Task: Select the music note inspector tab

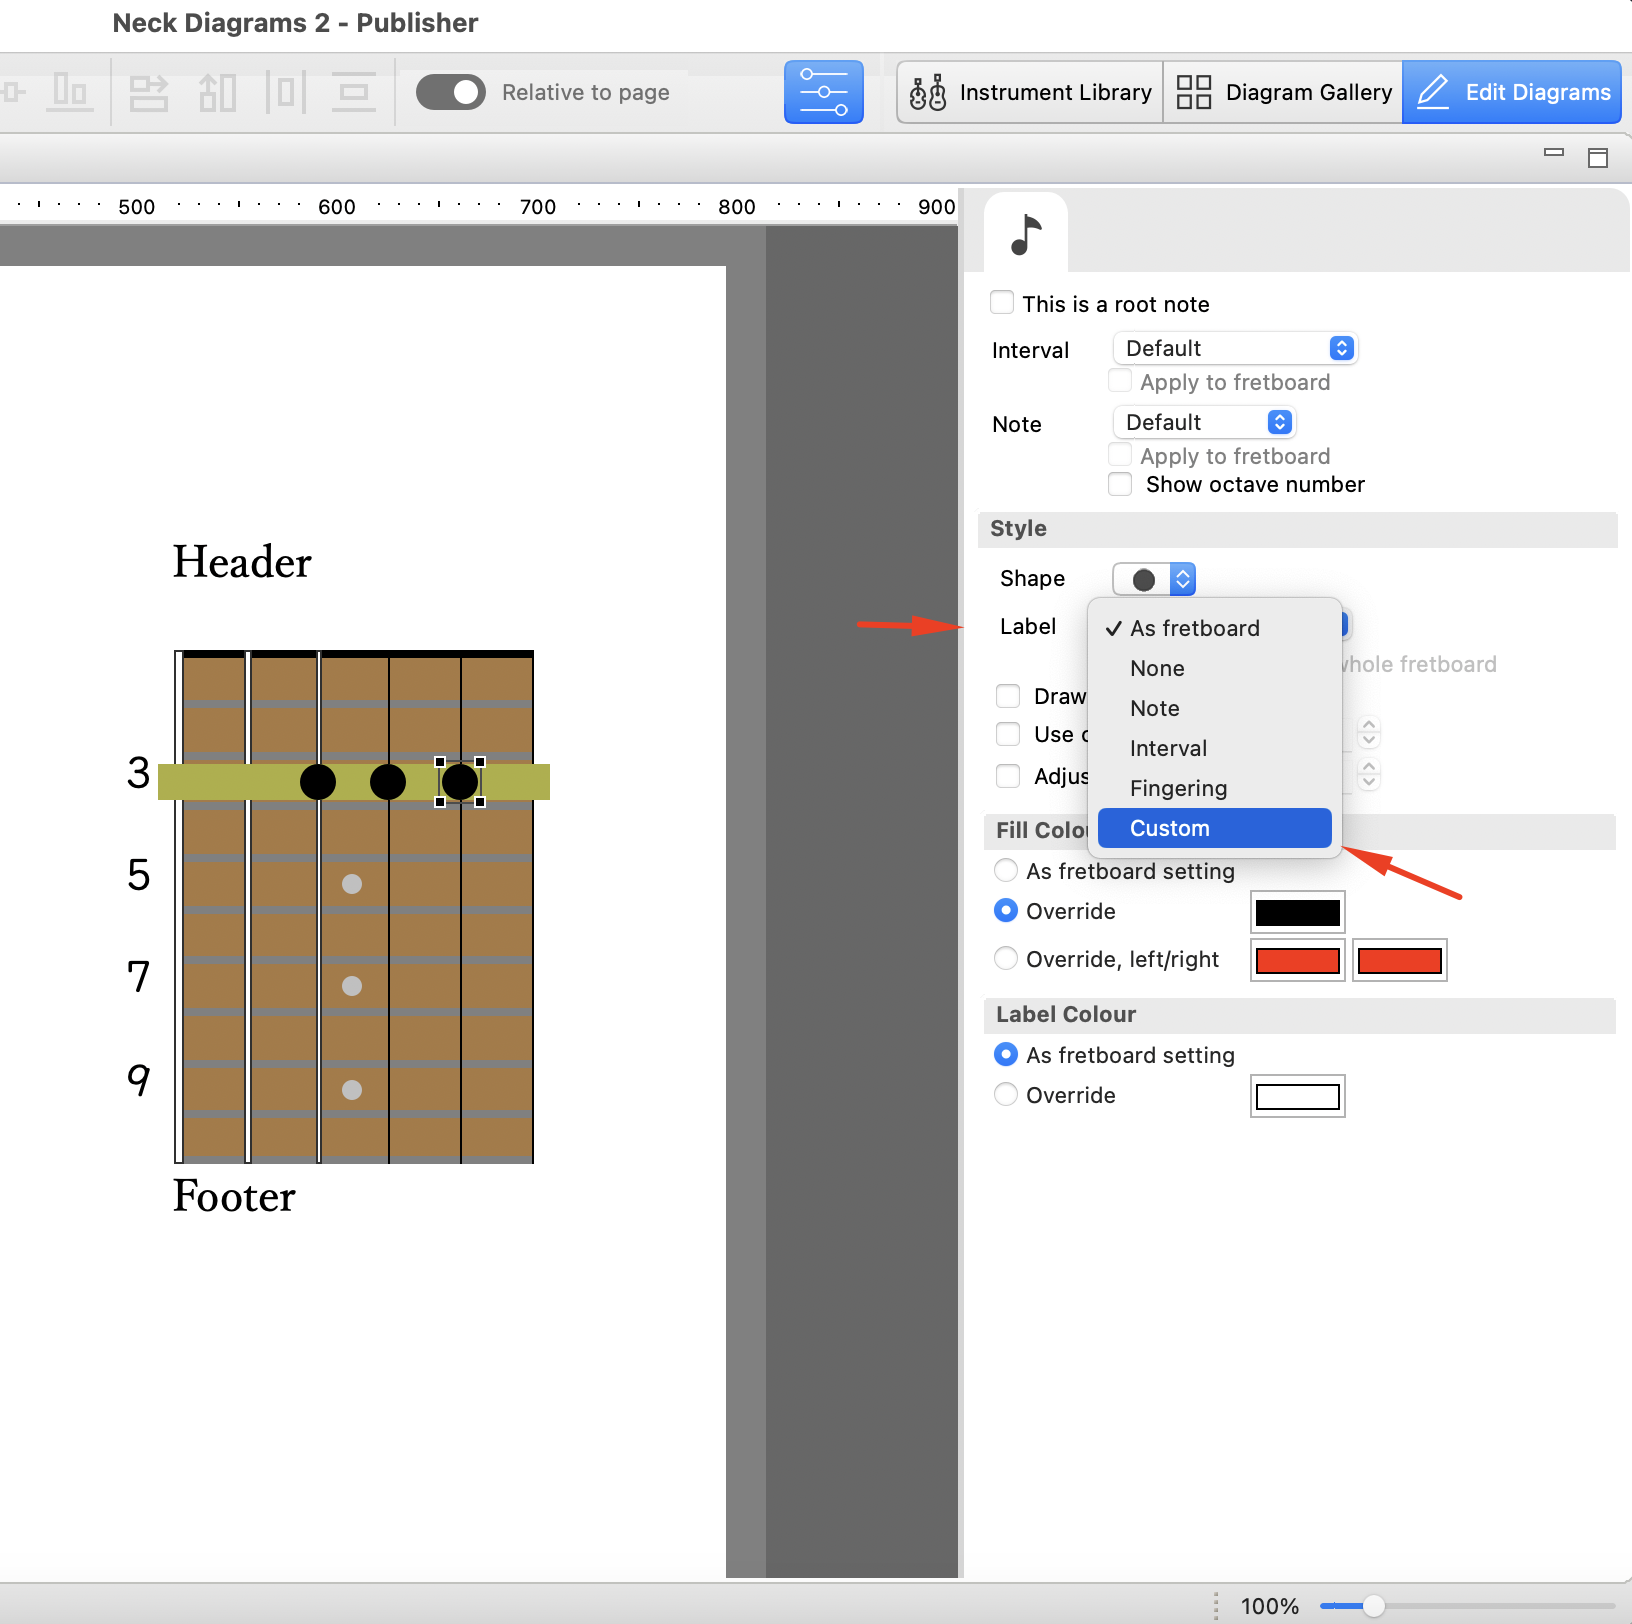Action: (1025, 234)
